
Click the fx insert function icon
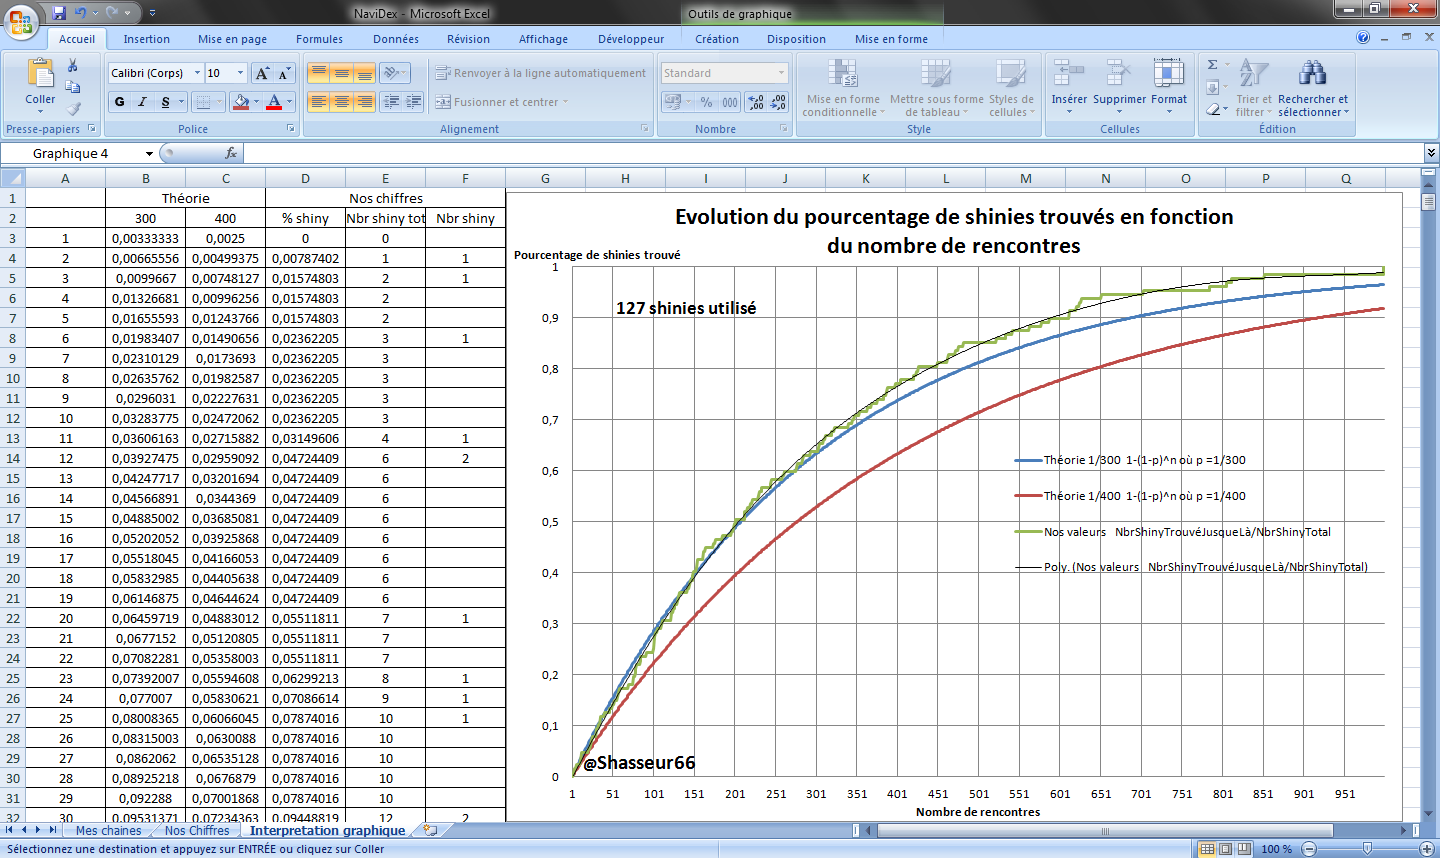[231, 153]
